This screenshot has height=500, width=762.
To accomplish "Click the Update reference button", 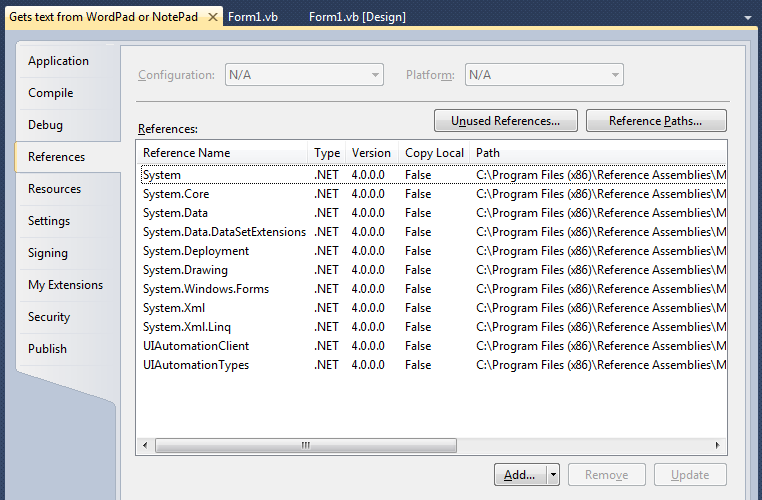I will [x=690, y=475].
